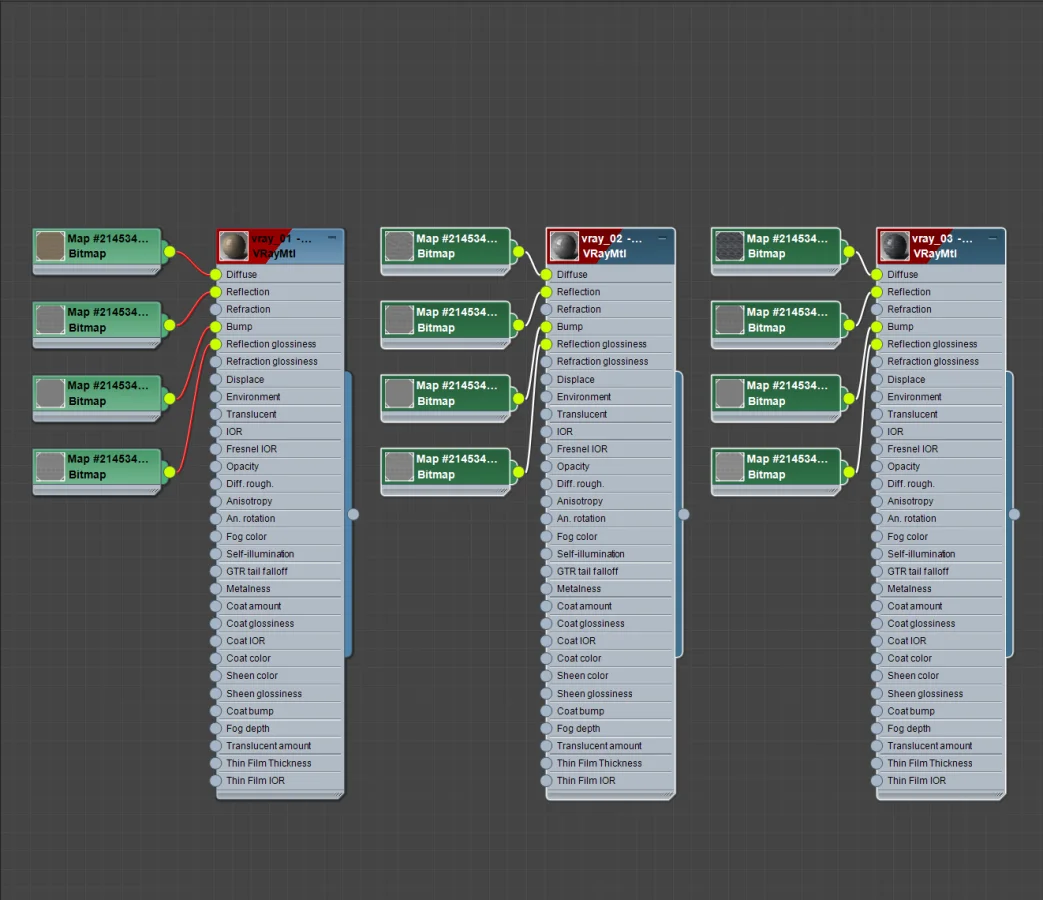This screenshot has width=1043, height=900.
Task: Click vray_01 Diffuse input socket
Action: coord(216,274)
